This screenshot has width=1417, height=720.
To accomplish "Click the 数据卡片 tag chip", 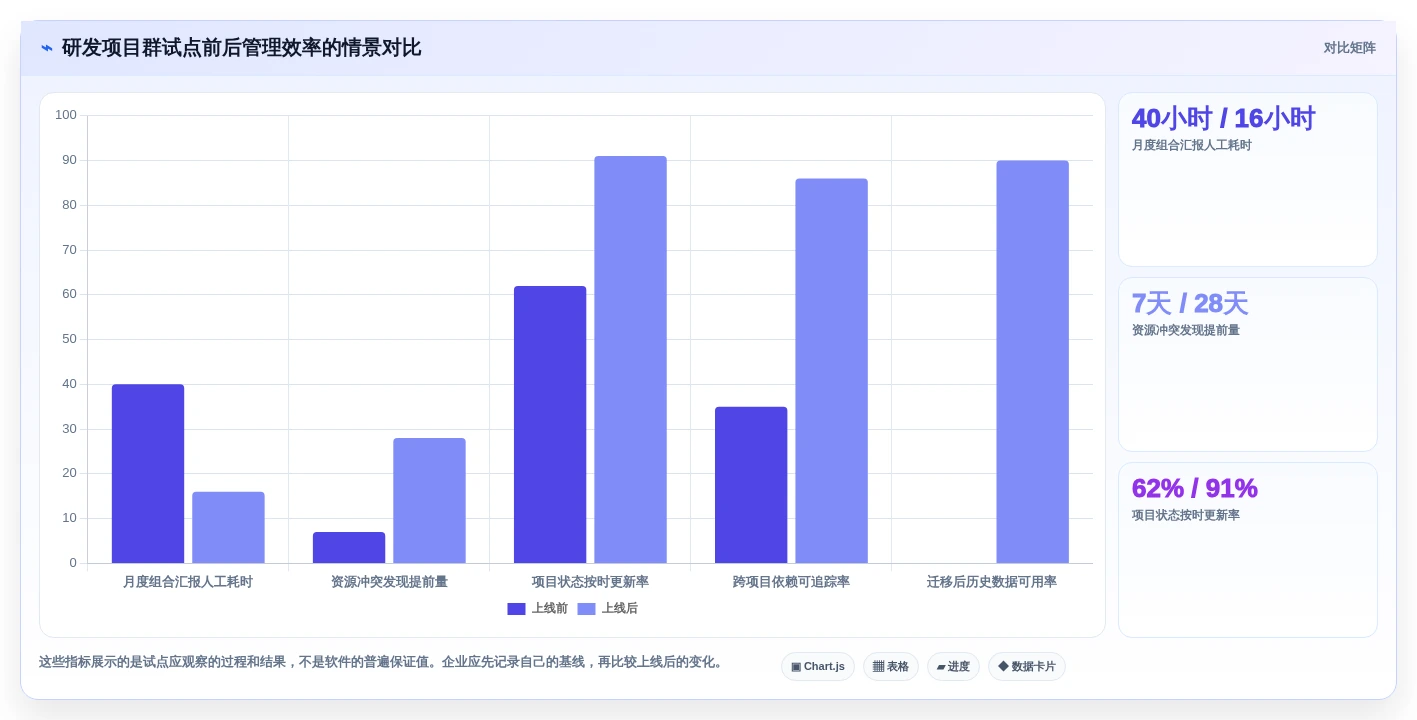I will [1027, 666].
